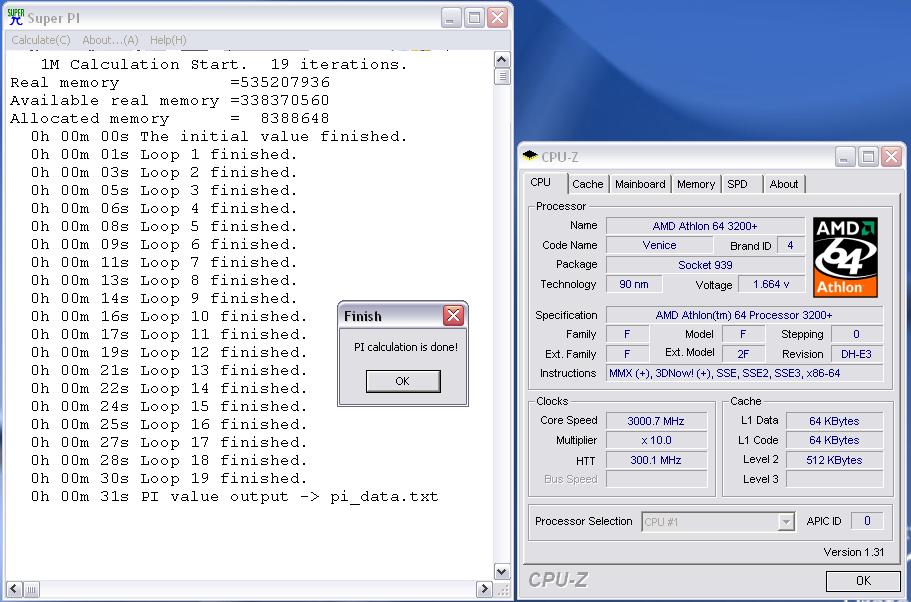This screenshot has width=911, height=602.
Task: Click the APIC ID value 0
Action: [x=867, y=521]
